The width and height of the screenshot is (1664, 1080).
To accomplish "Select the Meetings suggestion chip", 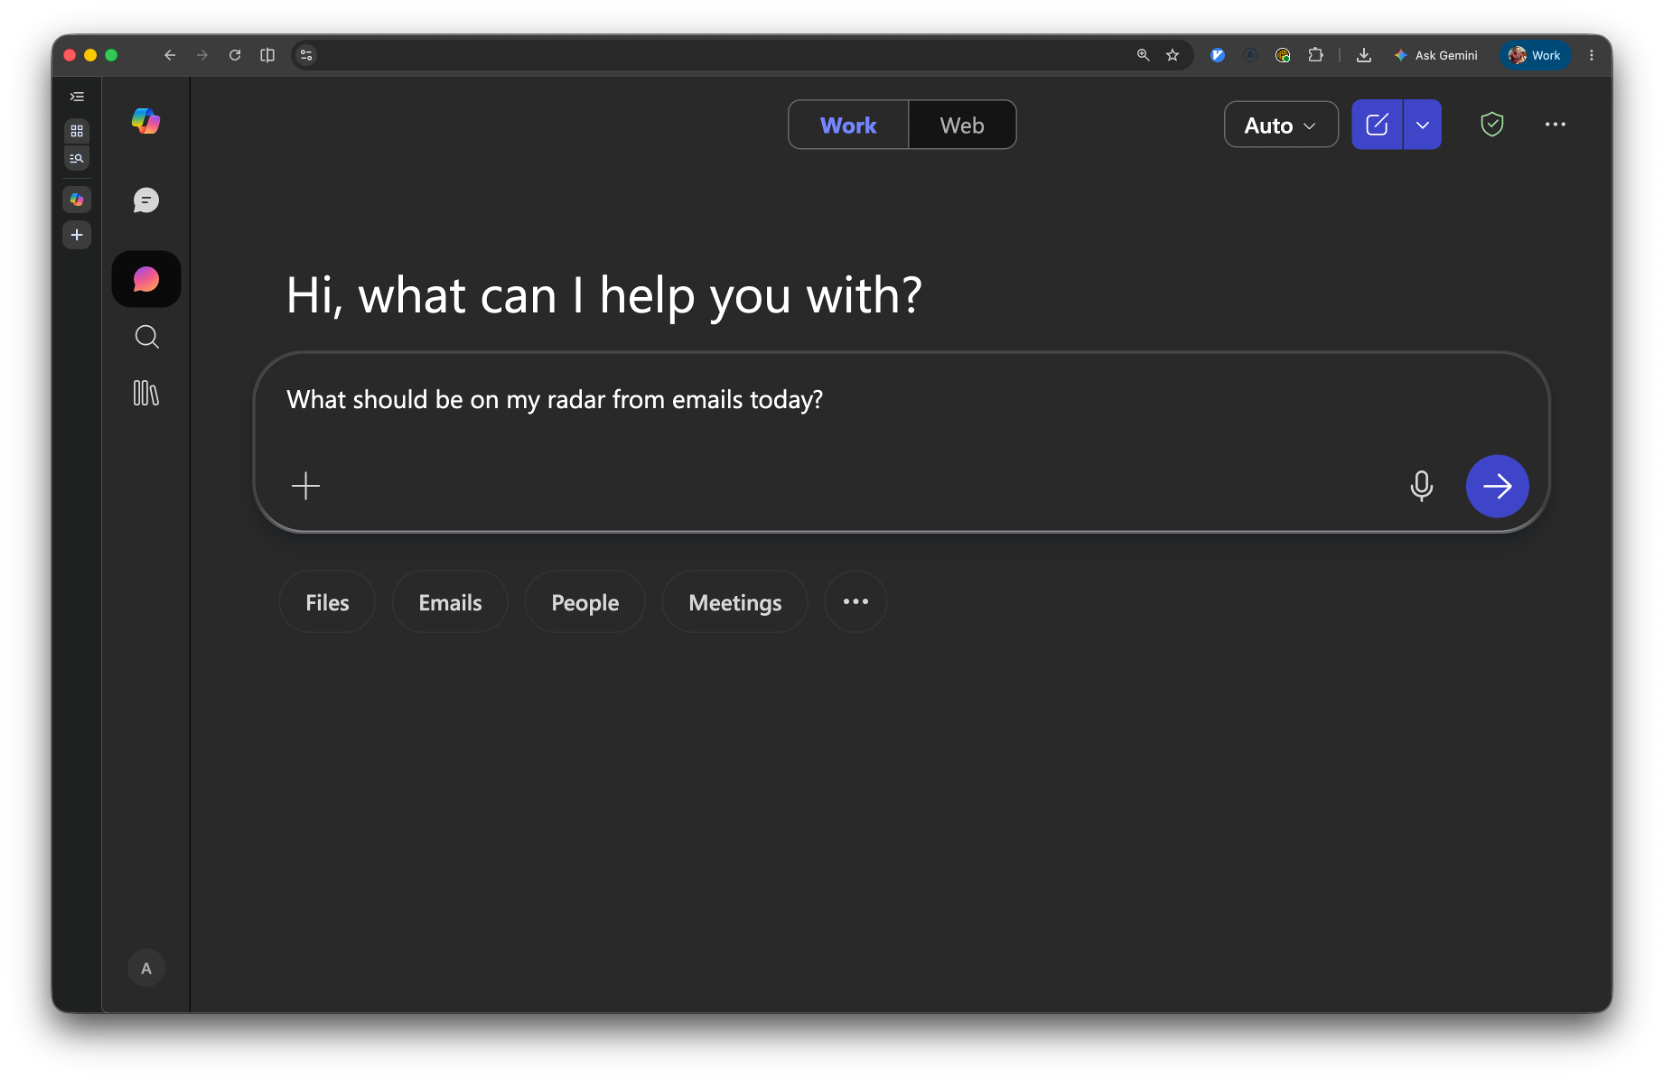I will click(x=735, y=603).
